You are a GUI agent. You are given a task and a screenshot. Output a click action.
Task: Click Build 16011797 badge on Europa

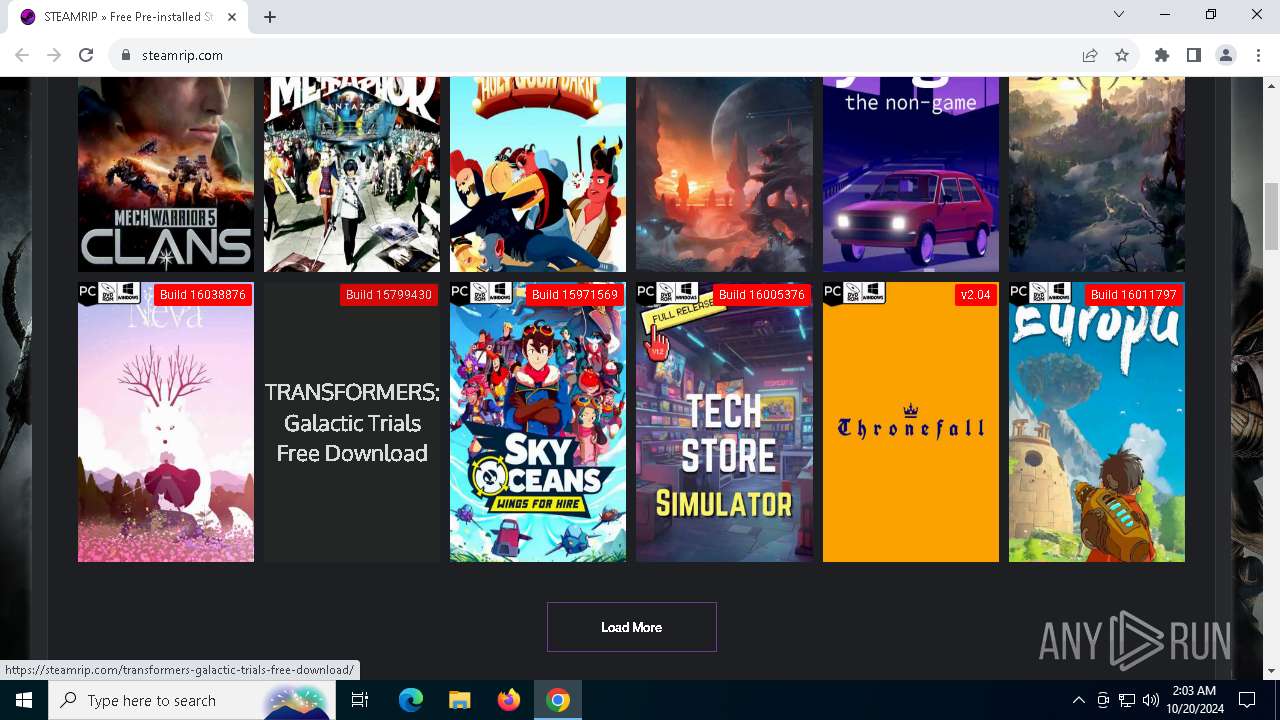coord(1134,295)
